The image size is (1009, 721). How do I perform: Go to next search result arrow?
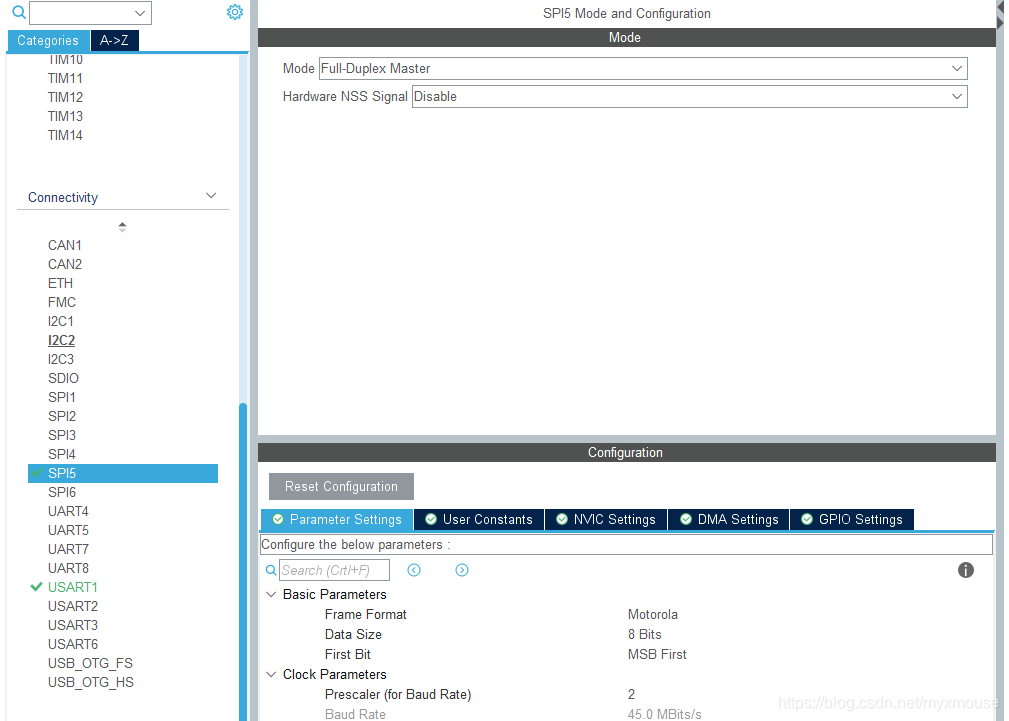pyautogui.click(x=461, y=570)
